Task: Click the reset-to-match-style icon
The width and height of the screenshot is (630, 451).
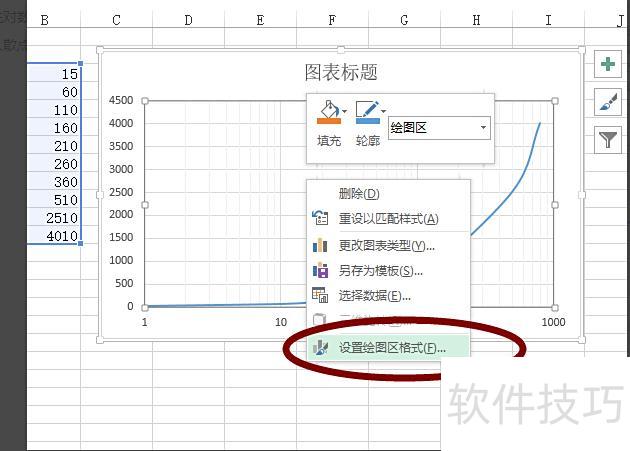Action: point(320,217)
